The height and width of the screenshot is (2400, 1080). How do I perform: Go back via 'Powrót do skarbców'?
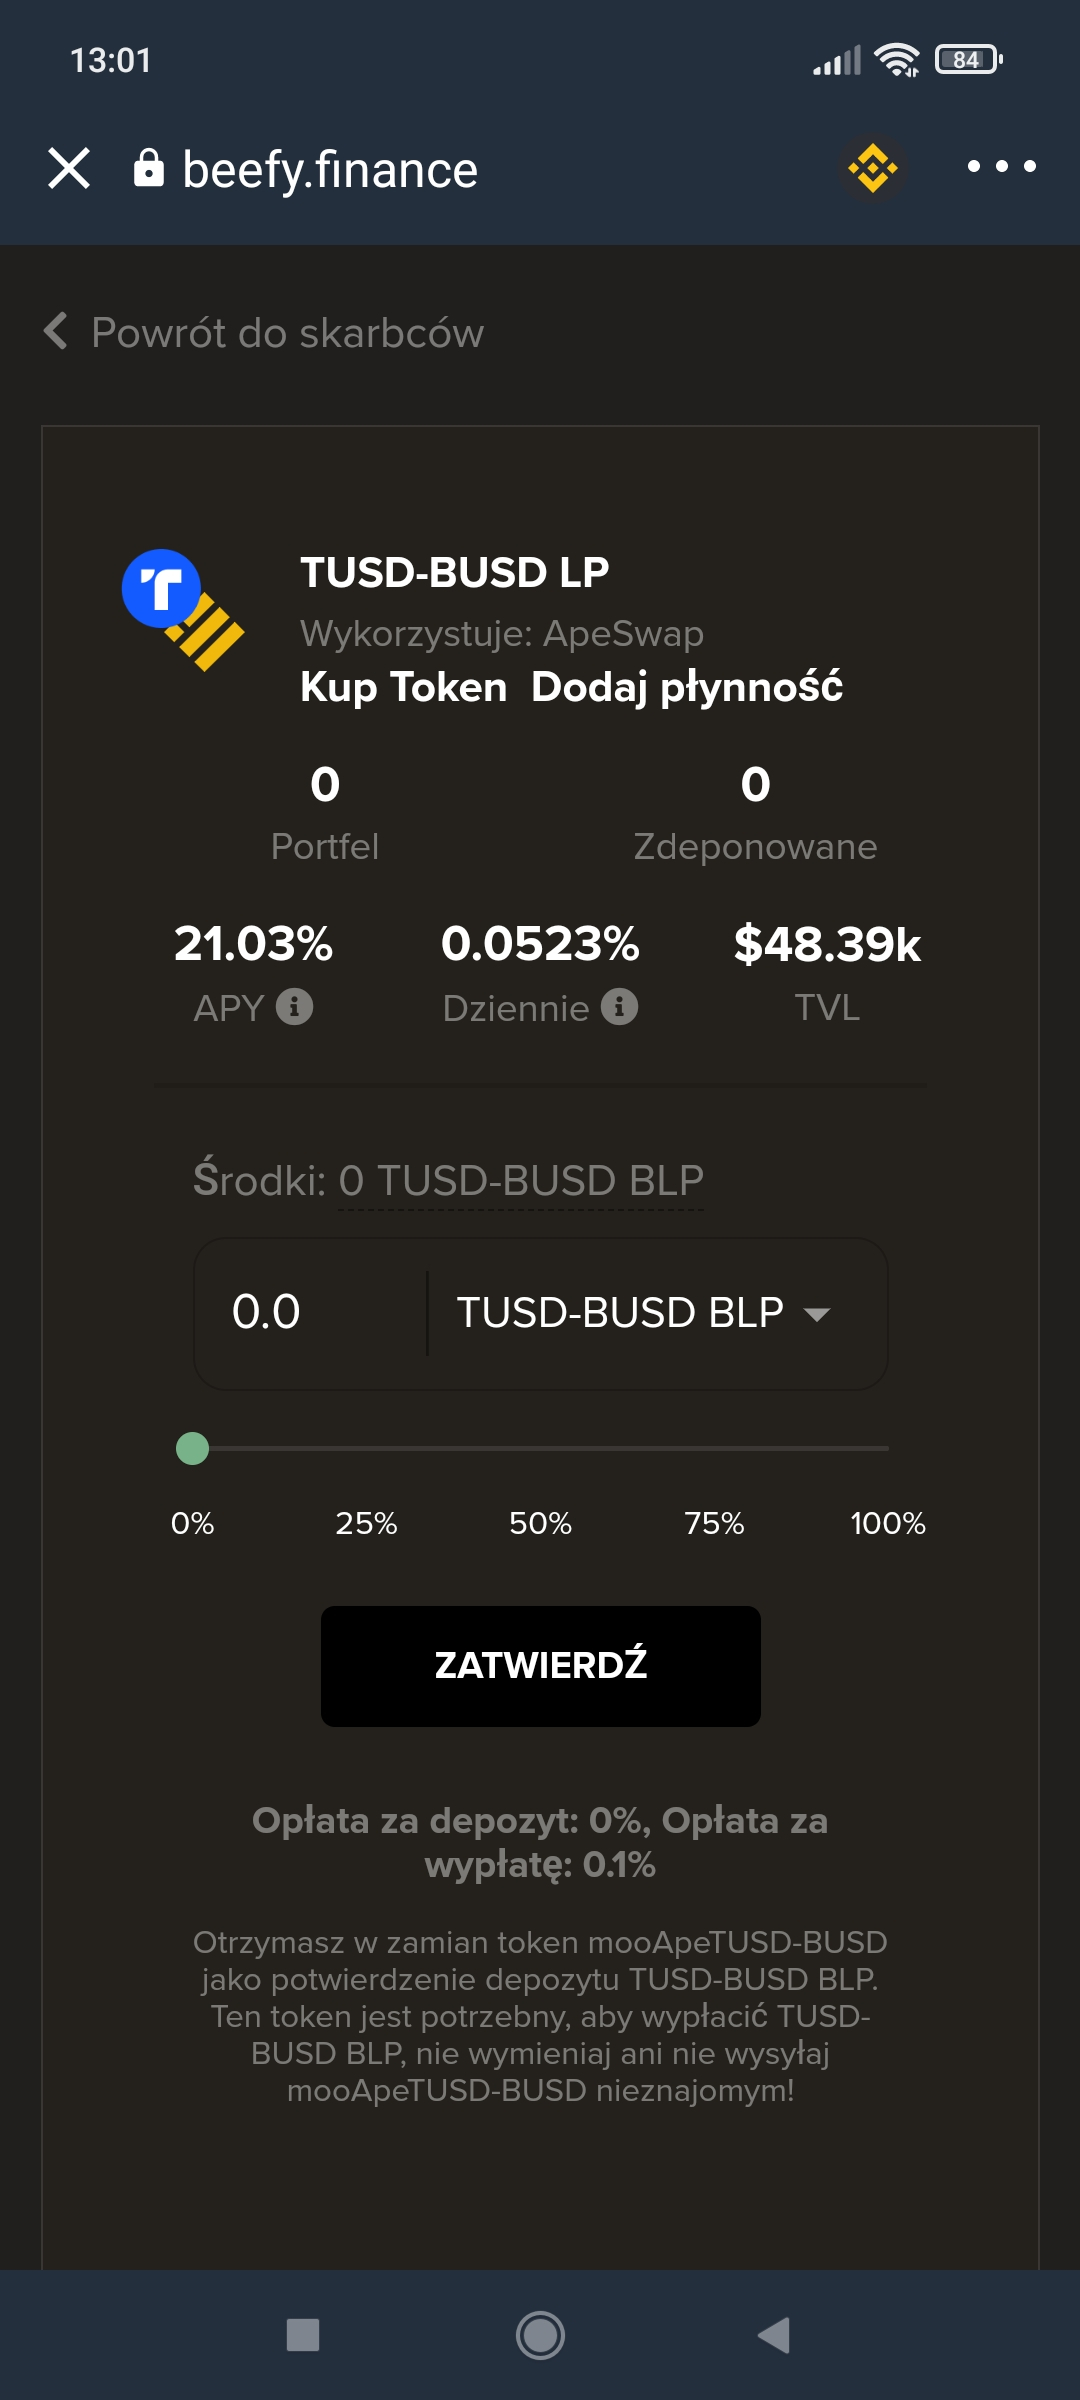(x=265, y=333)
